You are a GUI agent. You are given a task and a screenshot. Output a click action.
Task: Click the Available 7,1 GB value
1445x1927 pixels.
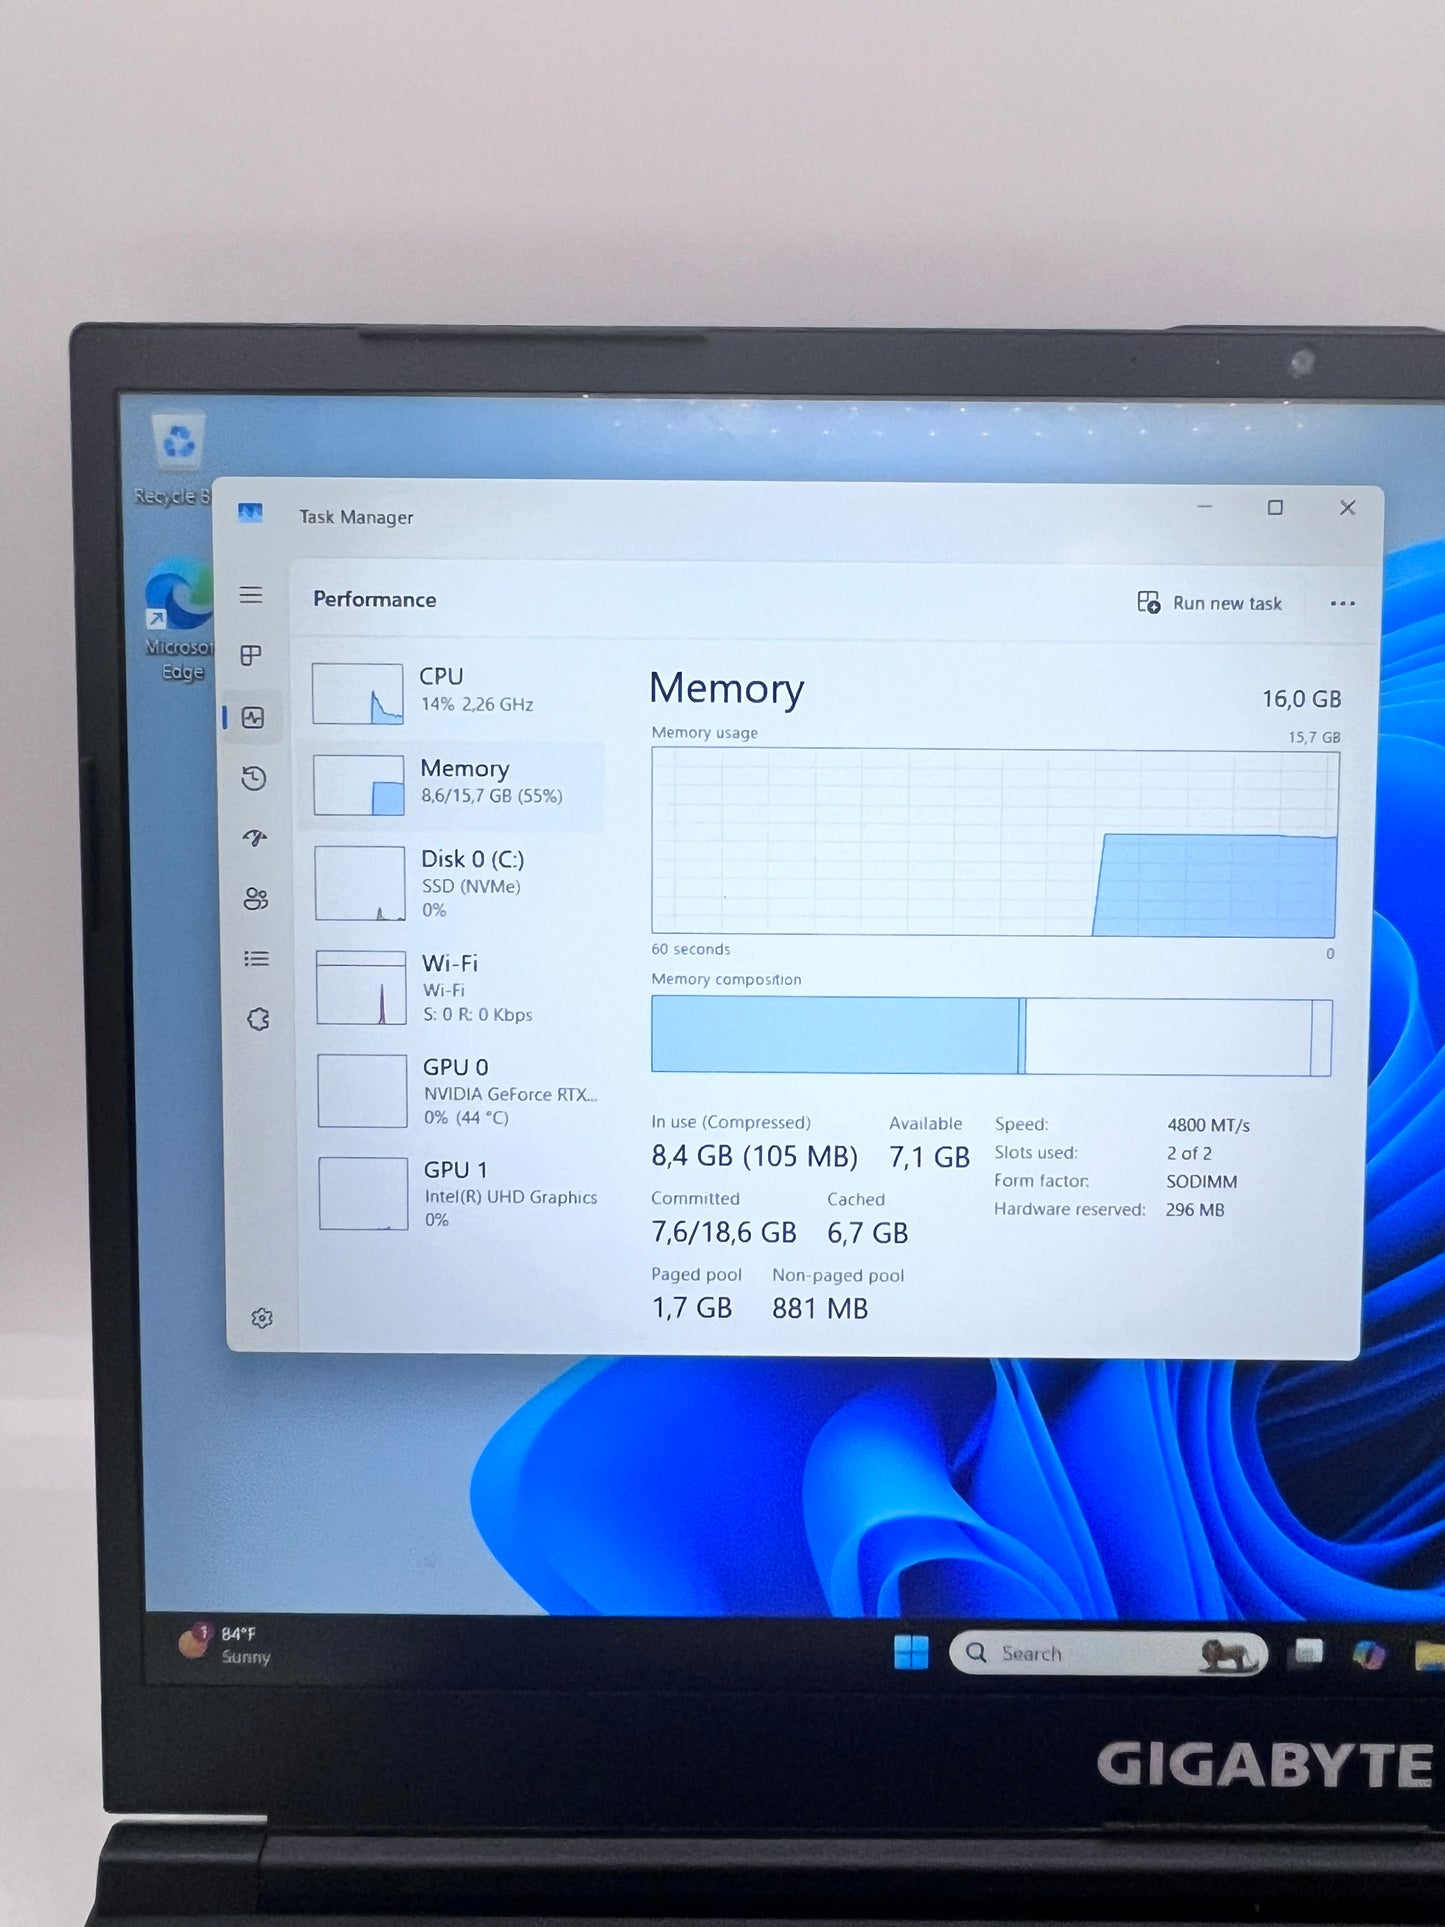coord(929,1157)
